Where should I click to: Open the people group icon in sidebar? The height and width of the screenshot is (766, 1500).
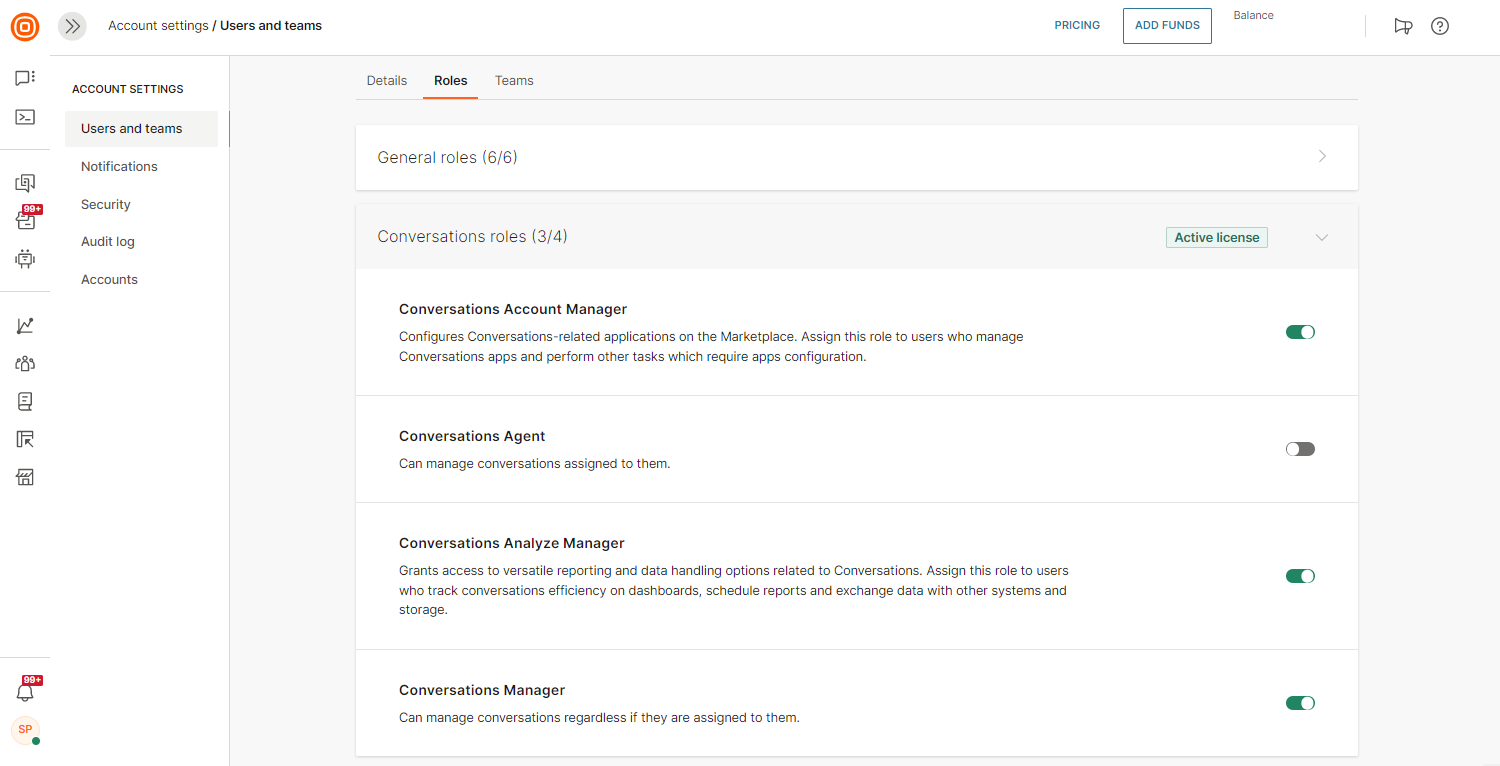click(x=25, y=364)
